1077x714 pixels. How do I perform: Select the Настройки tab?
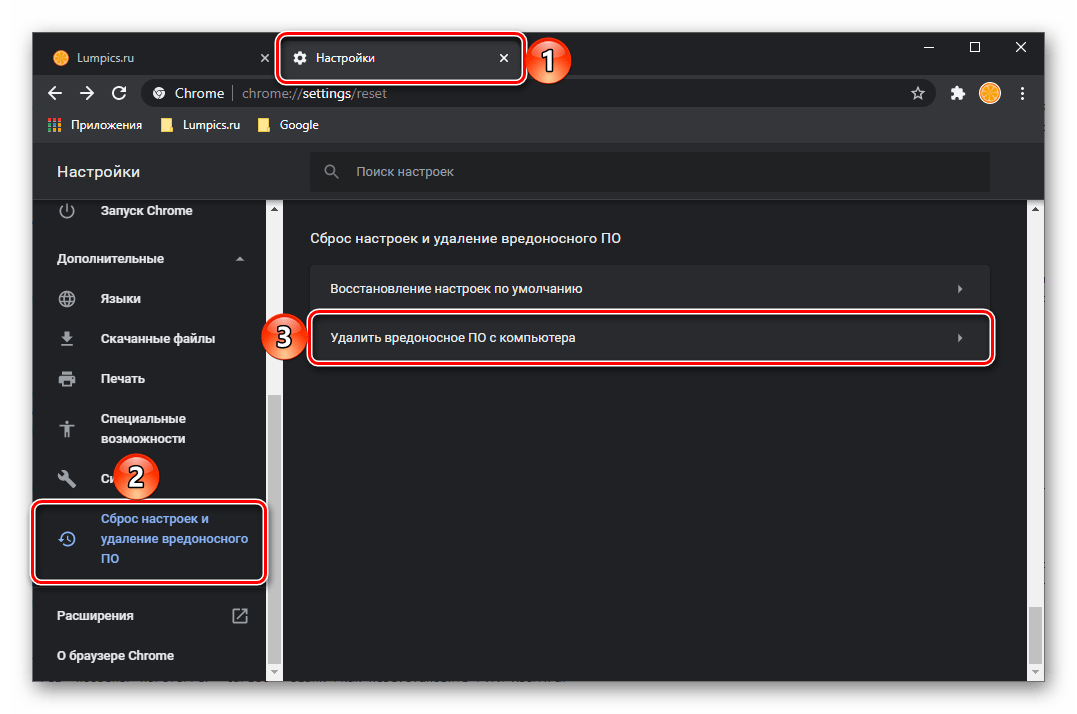coord(400,58)
